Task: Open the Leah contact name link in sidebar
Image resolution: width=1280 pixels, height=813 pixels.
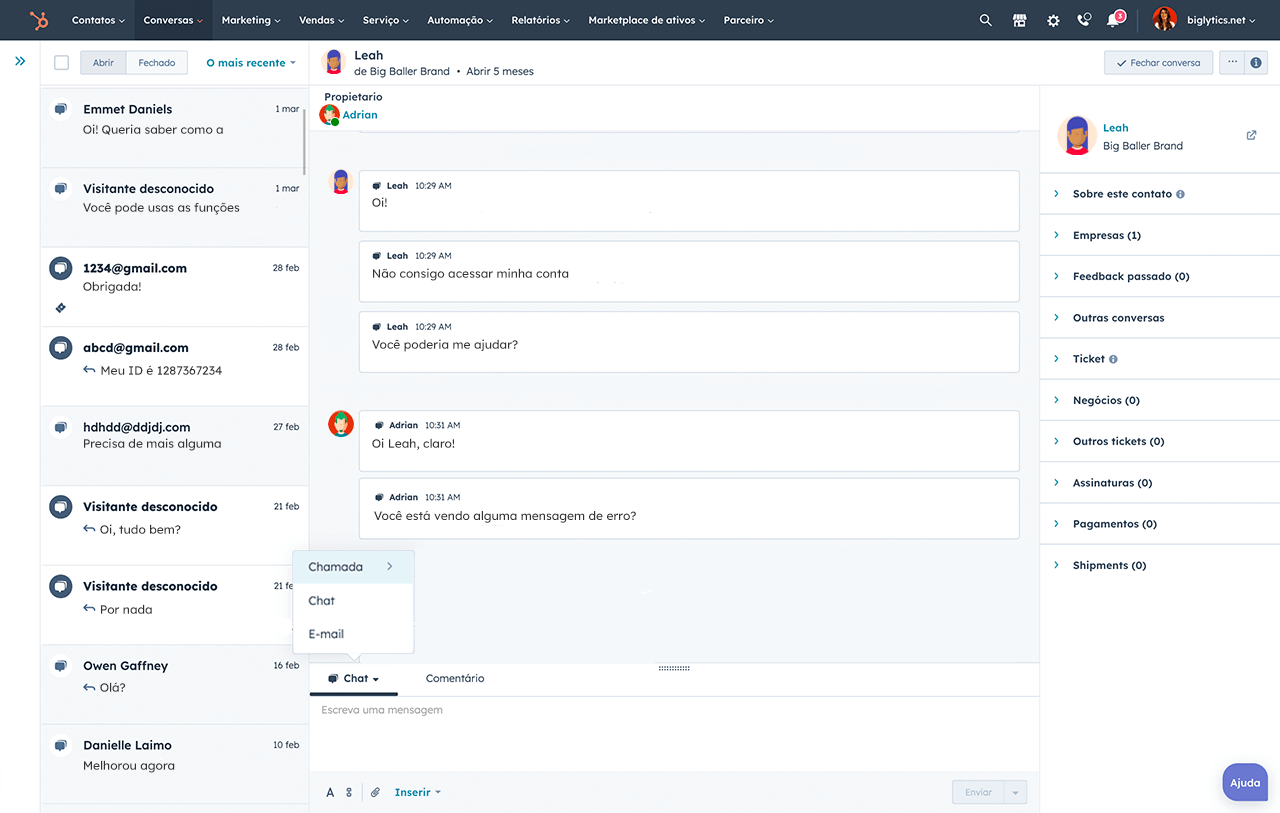Action: pyautogui.click(x=1116, y=128)
